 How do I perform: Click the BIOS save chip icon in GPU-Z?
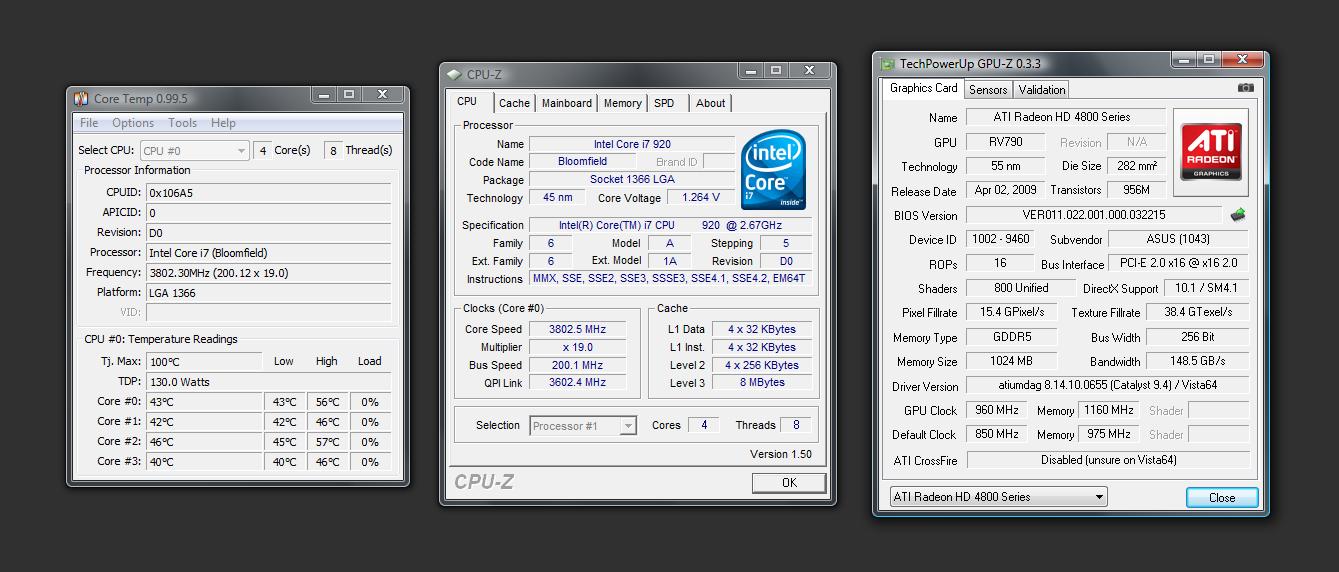pos(1238,214)
